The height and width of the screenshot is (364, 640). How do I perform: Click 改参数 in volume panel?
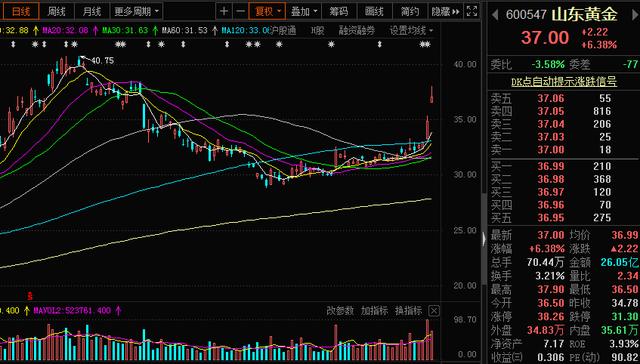(x=340, y=311)
